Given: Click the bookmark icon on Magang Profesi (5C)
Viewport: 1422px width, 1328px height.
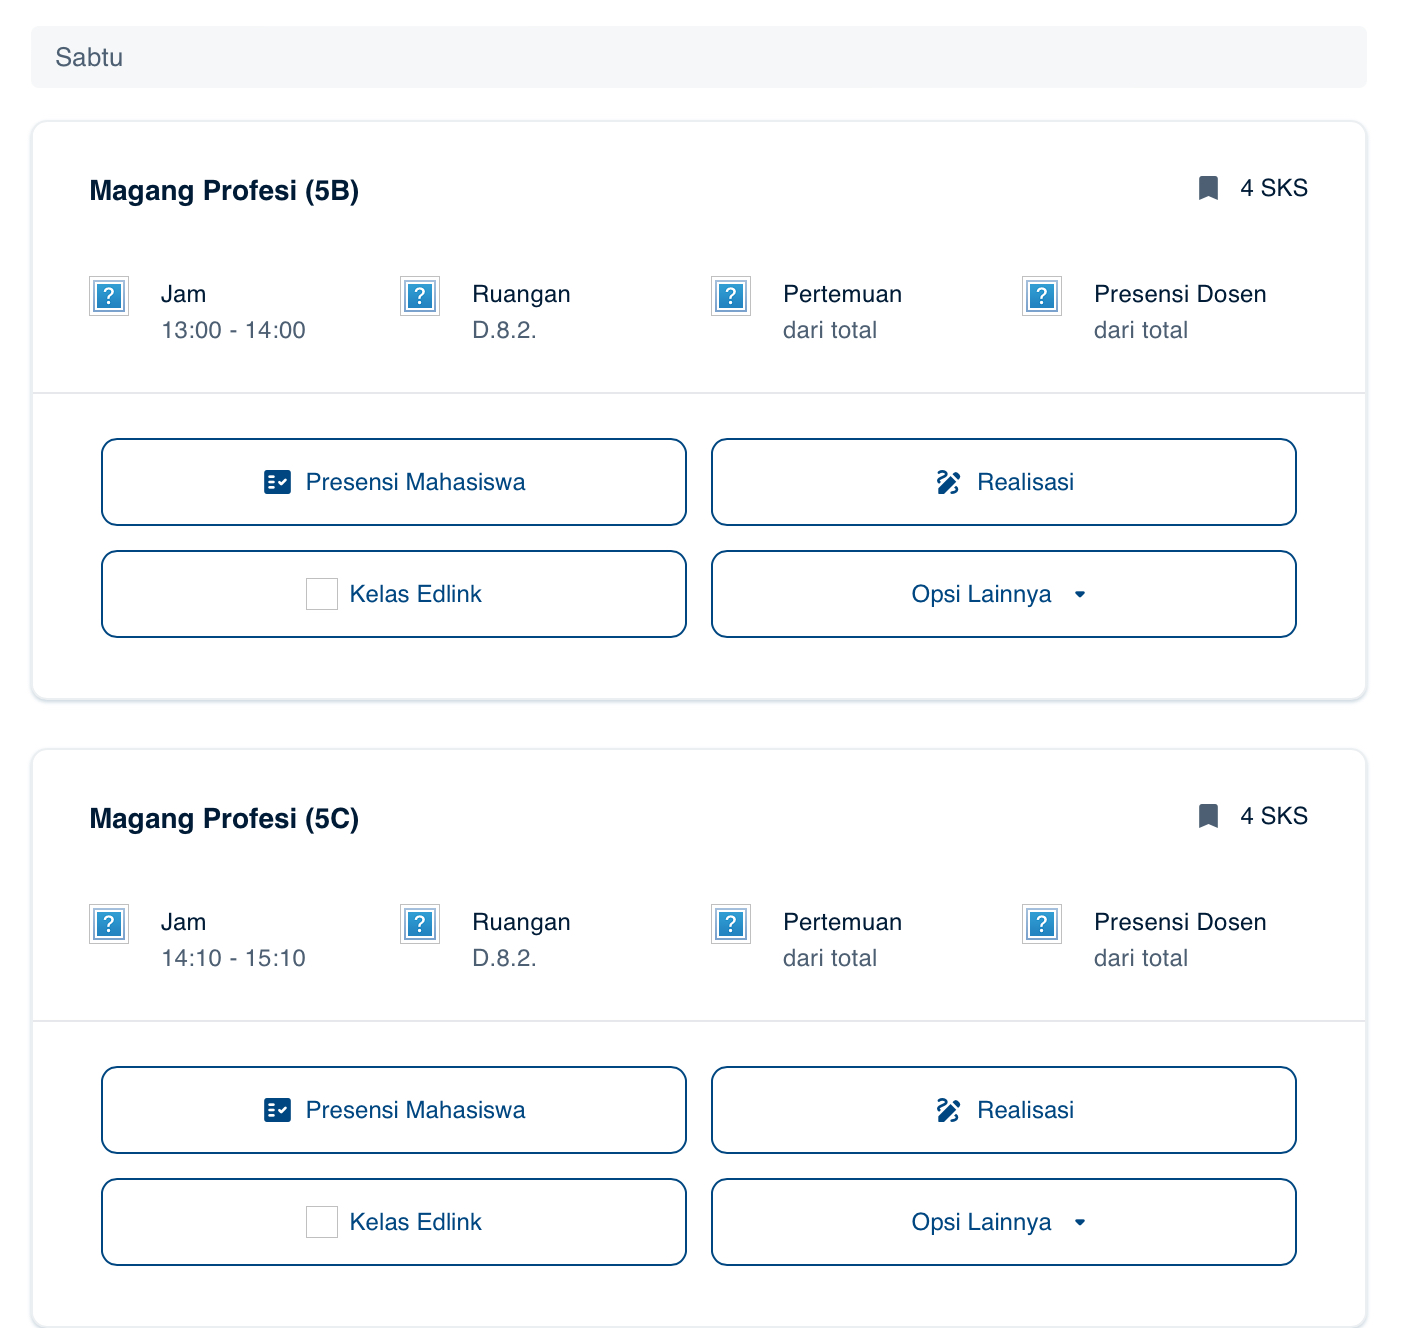Looking at the screenshot, I should click(x=1208, y=816).
